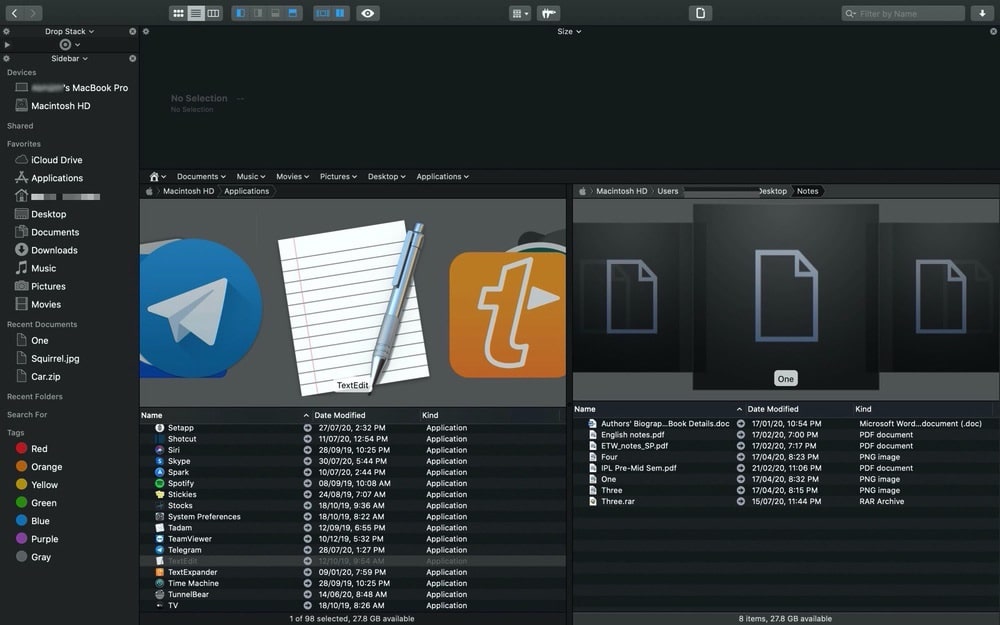
Task: Open Documents in the sidebar Favorites
Action: (x=55, y=232)
